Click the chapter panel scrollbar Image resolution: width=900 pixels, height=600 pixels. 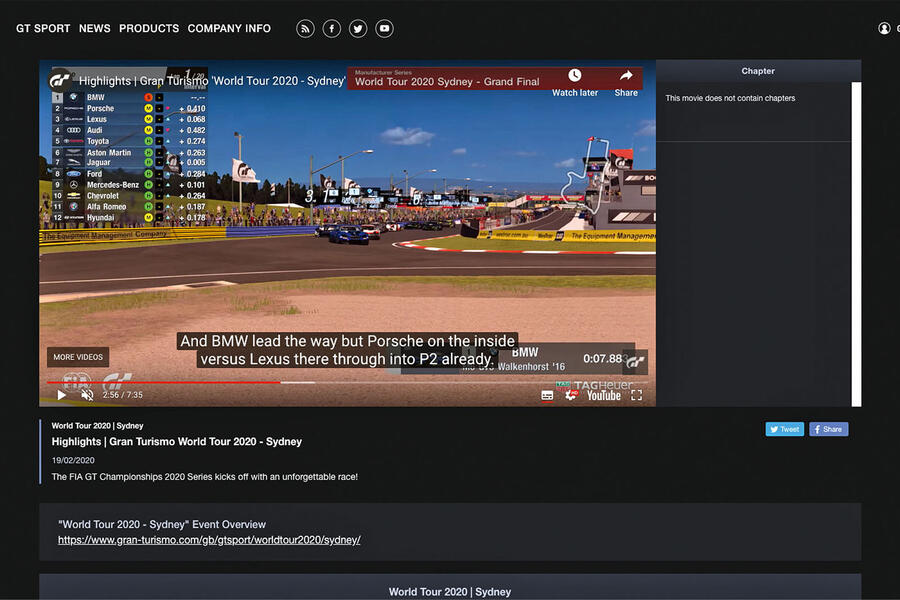(x=856, y=244)
